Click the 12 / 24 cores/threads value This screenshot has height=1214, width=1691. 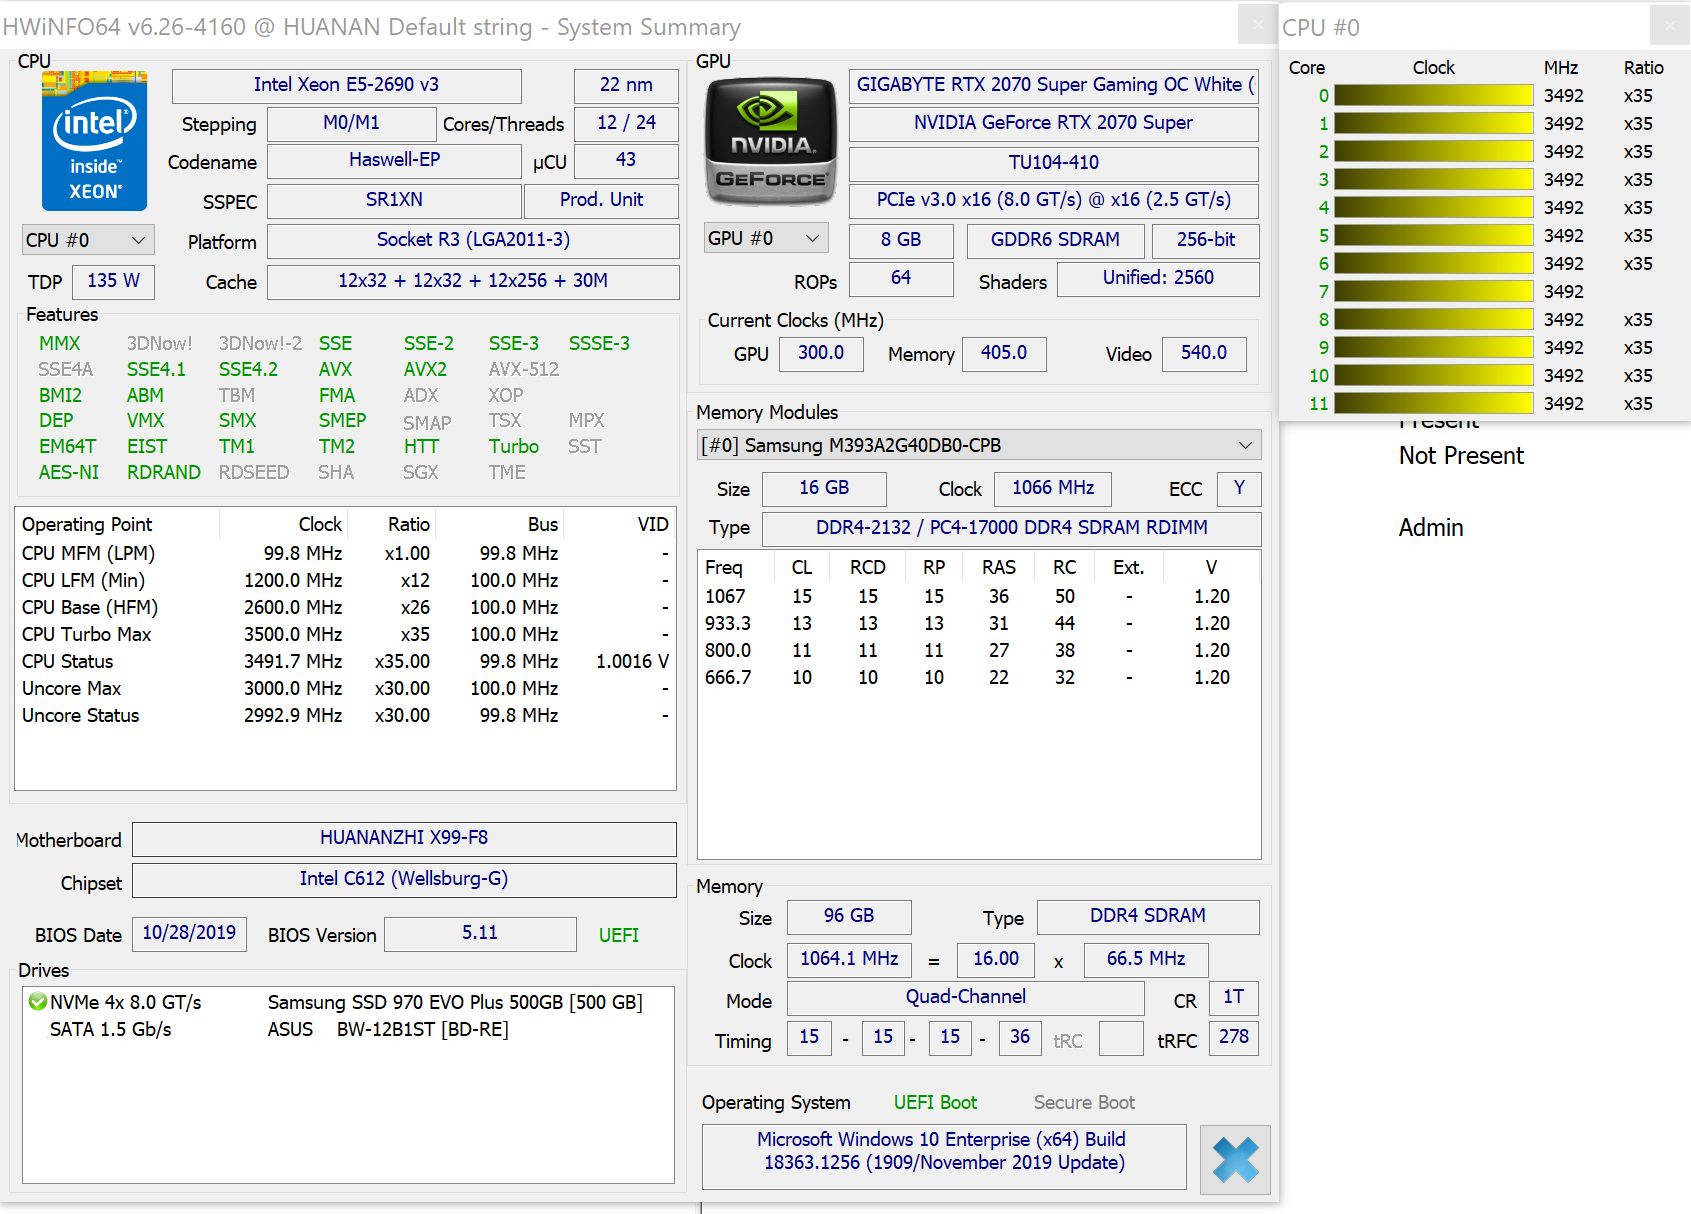click(x=626, y=123)
